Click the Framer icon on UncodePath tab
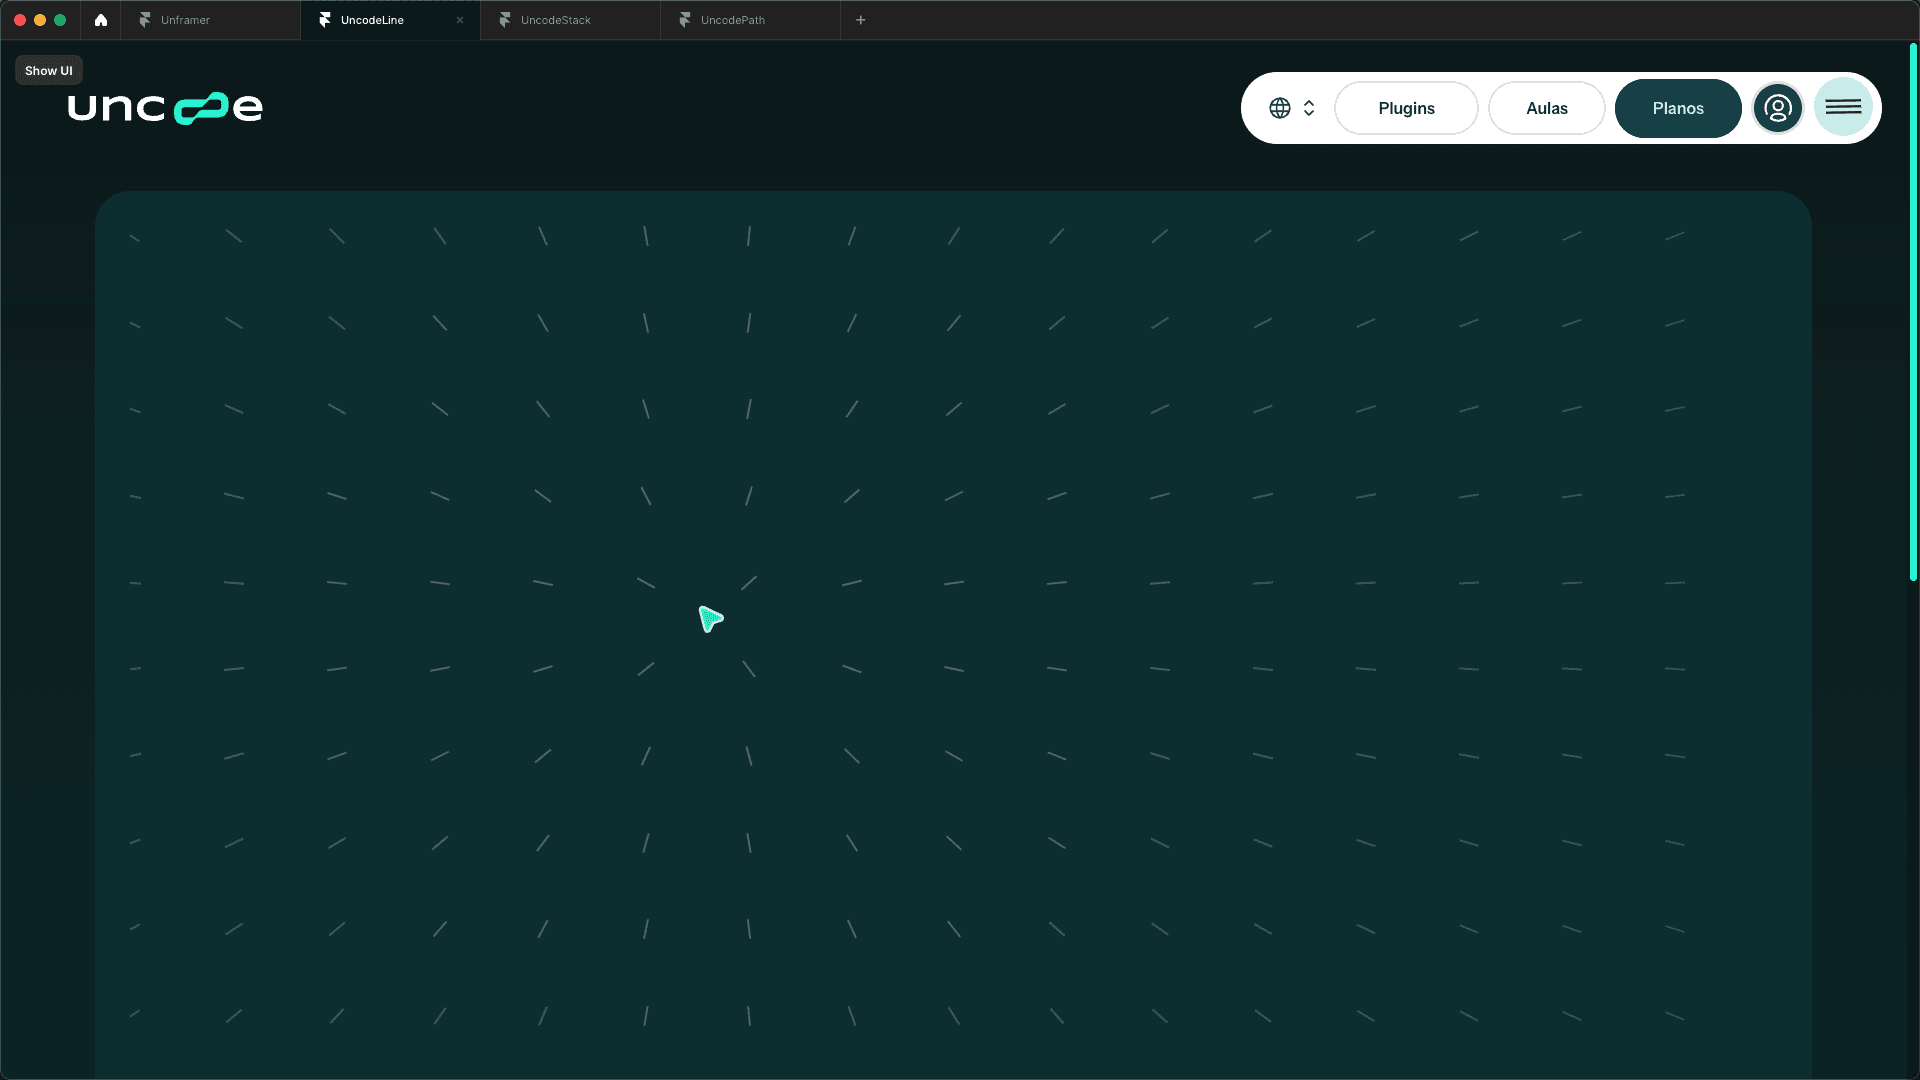1920x1080 pixels. coord(685,20)
